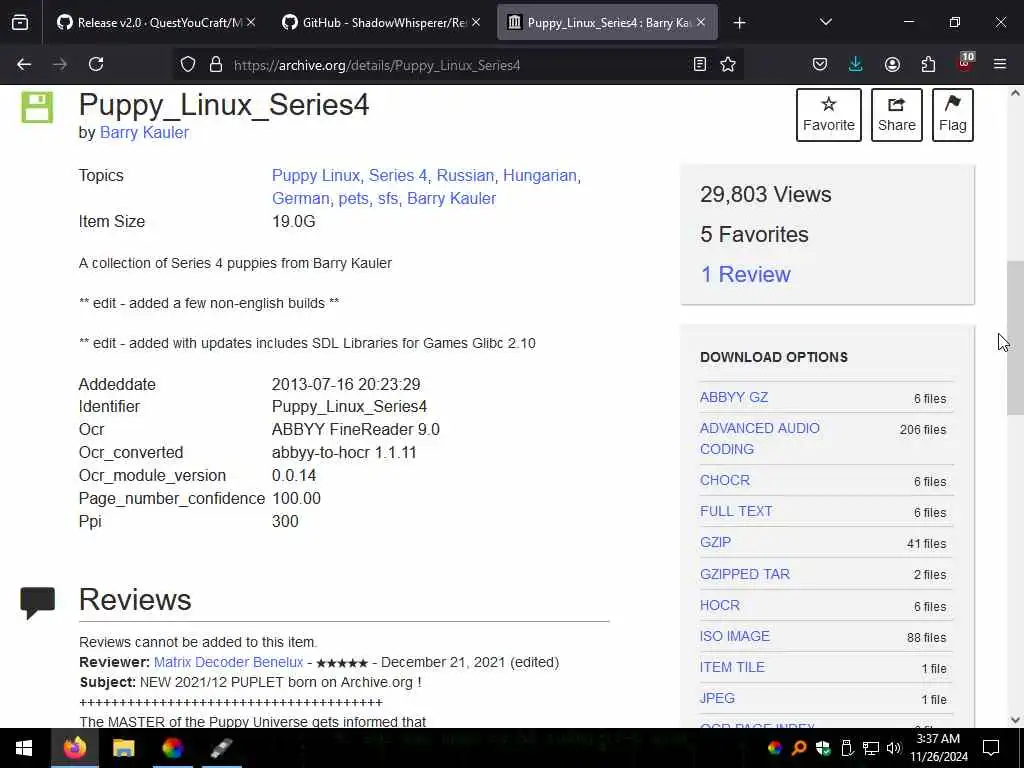Viewport: 1024px width, 768px height.
Task: Download FULL TEXT files
Action: click(x=736, y=511)
